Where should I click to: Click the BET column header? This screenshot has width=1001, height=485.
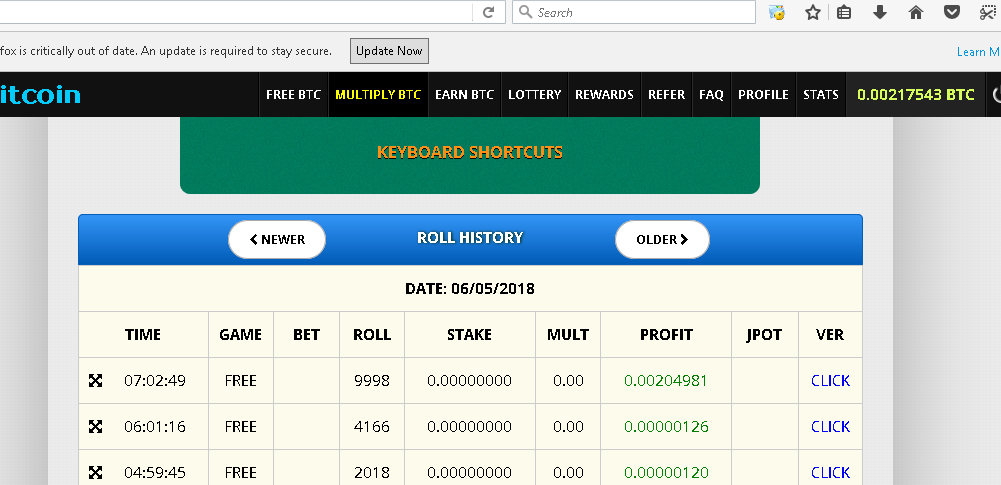306,335
